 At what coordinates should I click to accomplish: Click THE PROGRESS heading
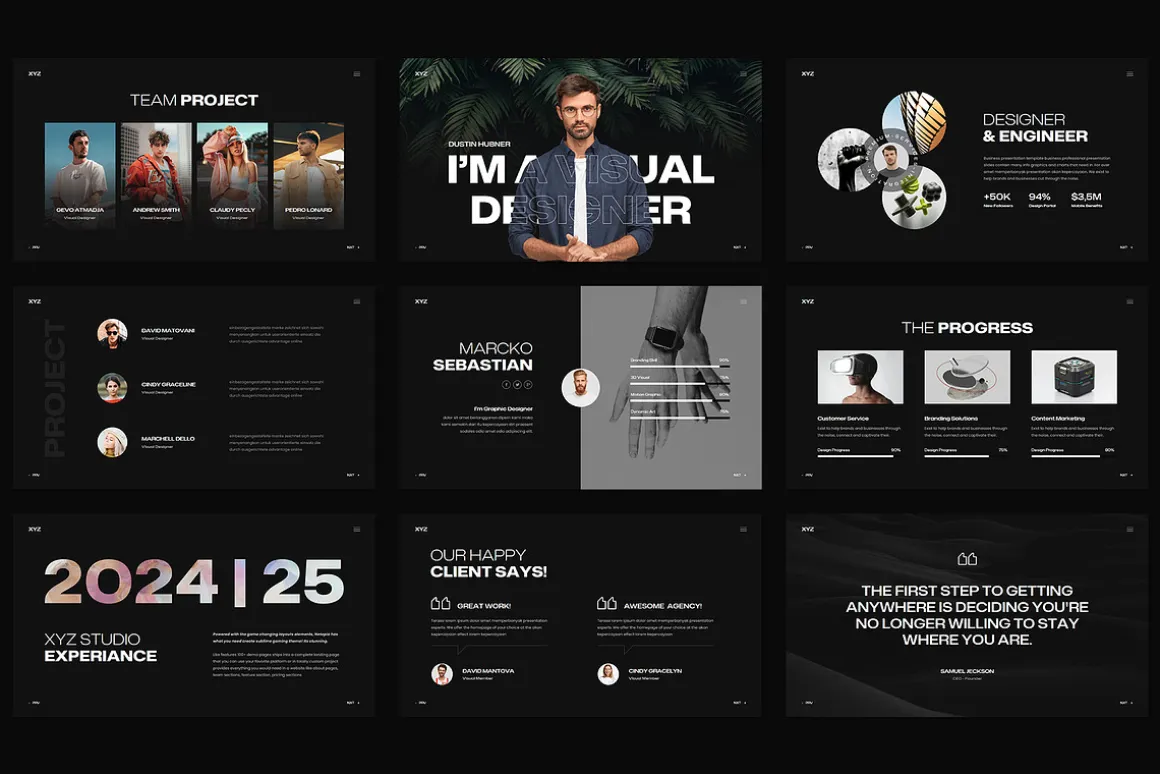pyautogui.click(x=967, y=328)
